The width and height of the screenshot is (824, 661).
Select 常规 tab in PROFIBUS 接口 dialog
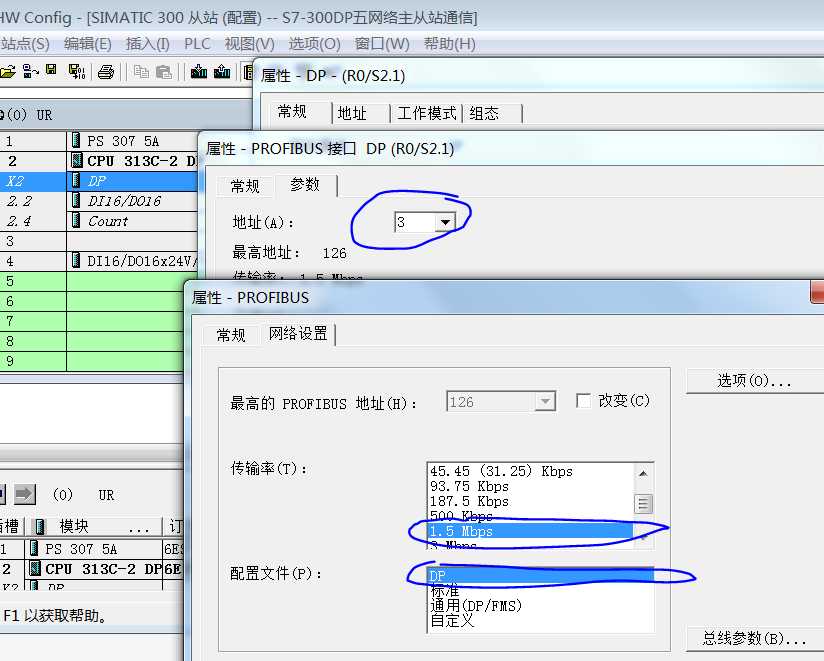click(245, 186)
